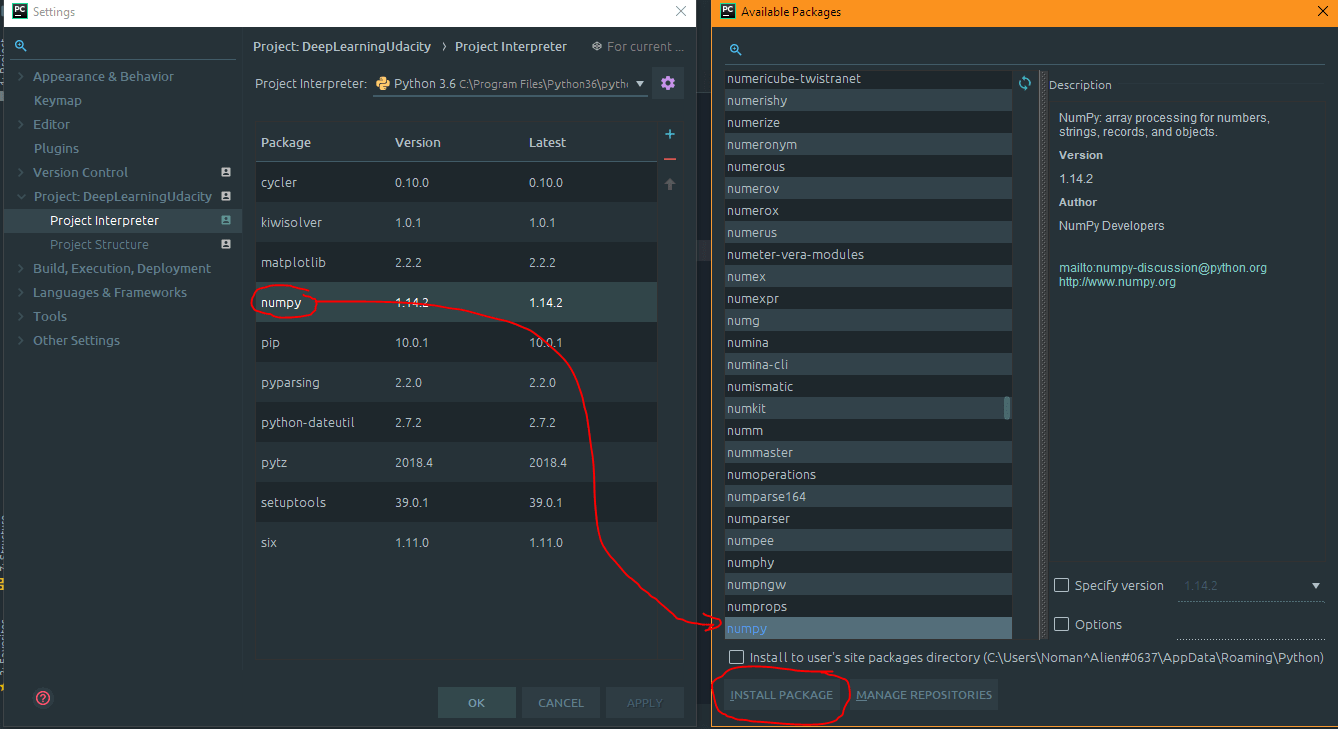Sort installed packages by the Package column header
1338x729 pixels.
[286, 142]
